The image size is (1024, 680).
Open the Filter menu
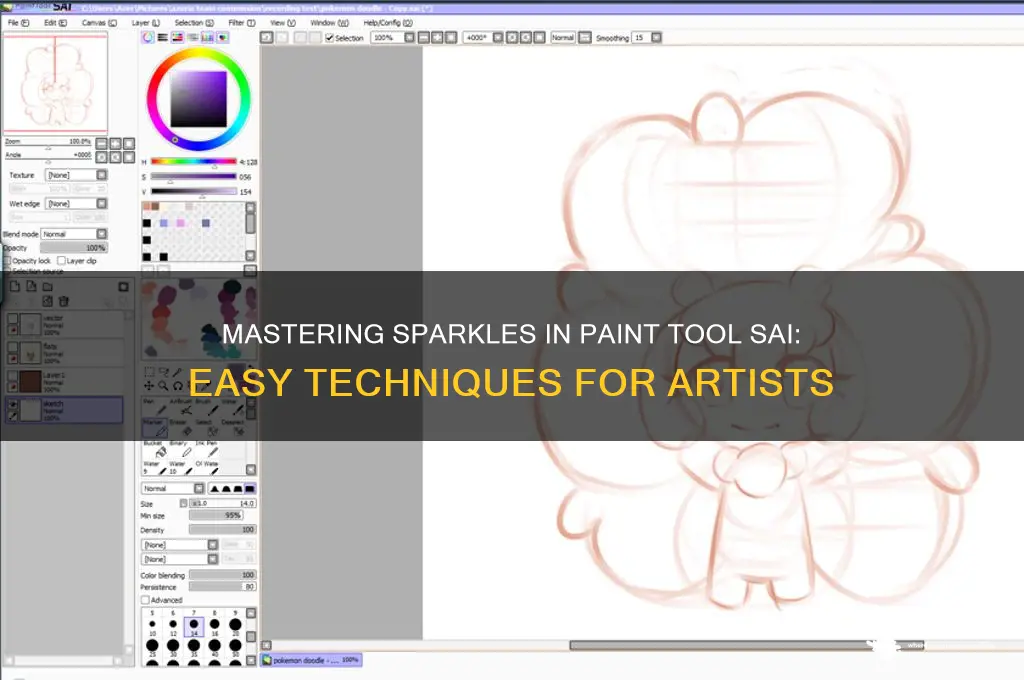[241, 23]
